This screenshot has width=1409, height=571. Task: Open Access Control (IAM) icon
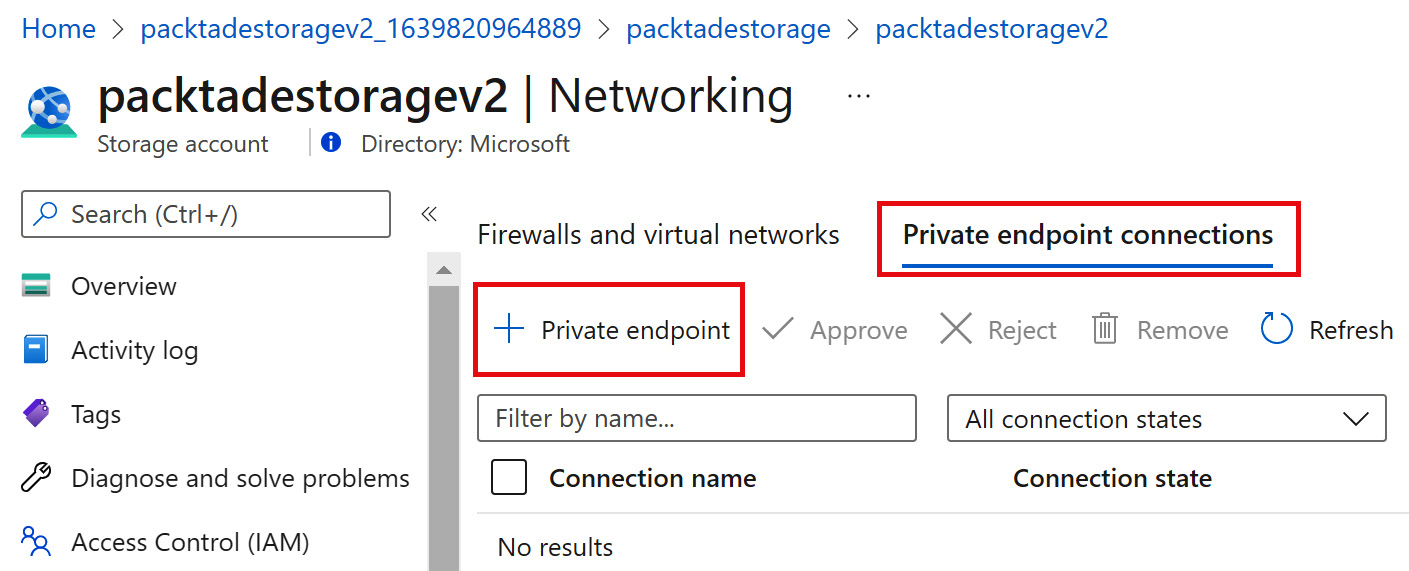[x=36, y=542]
